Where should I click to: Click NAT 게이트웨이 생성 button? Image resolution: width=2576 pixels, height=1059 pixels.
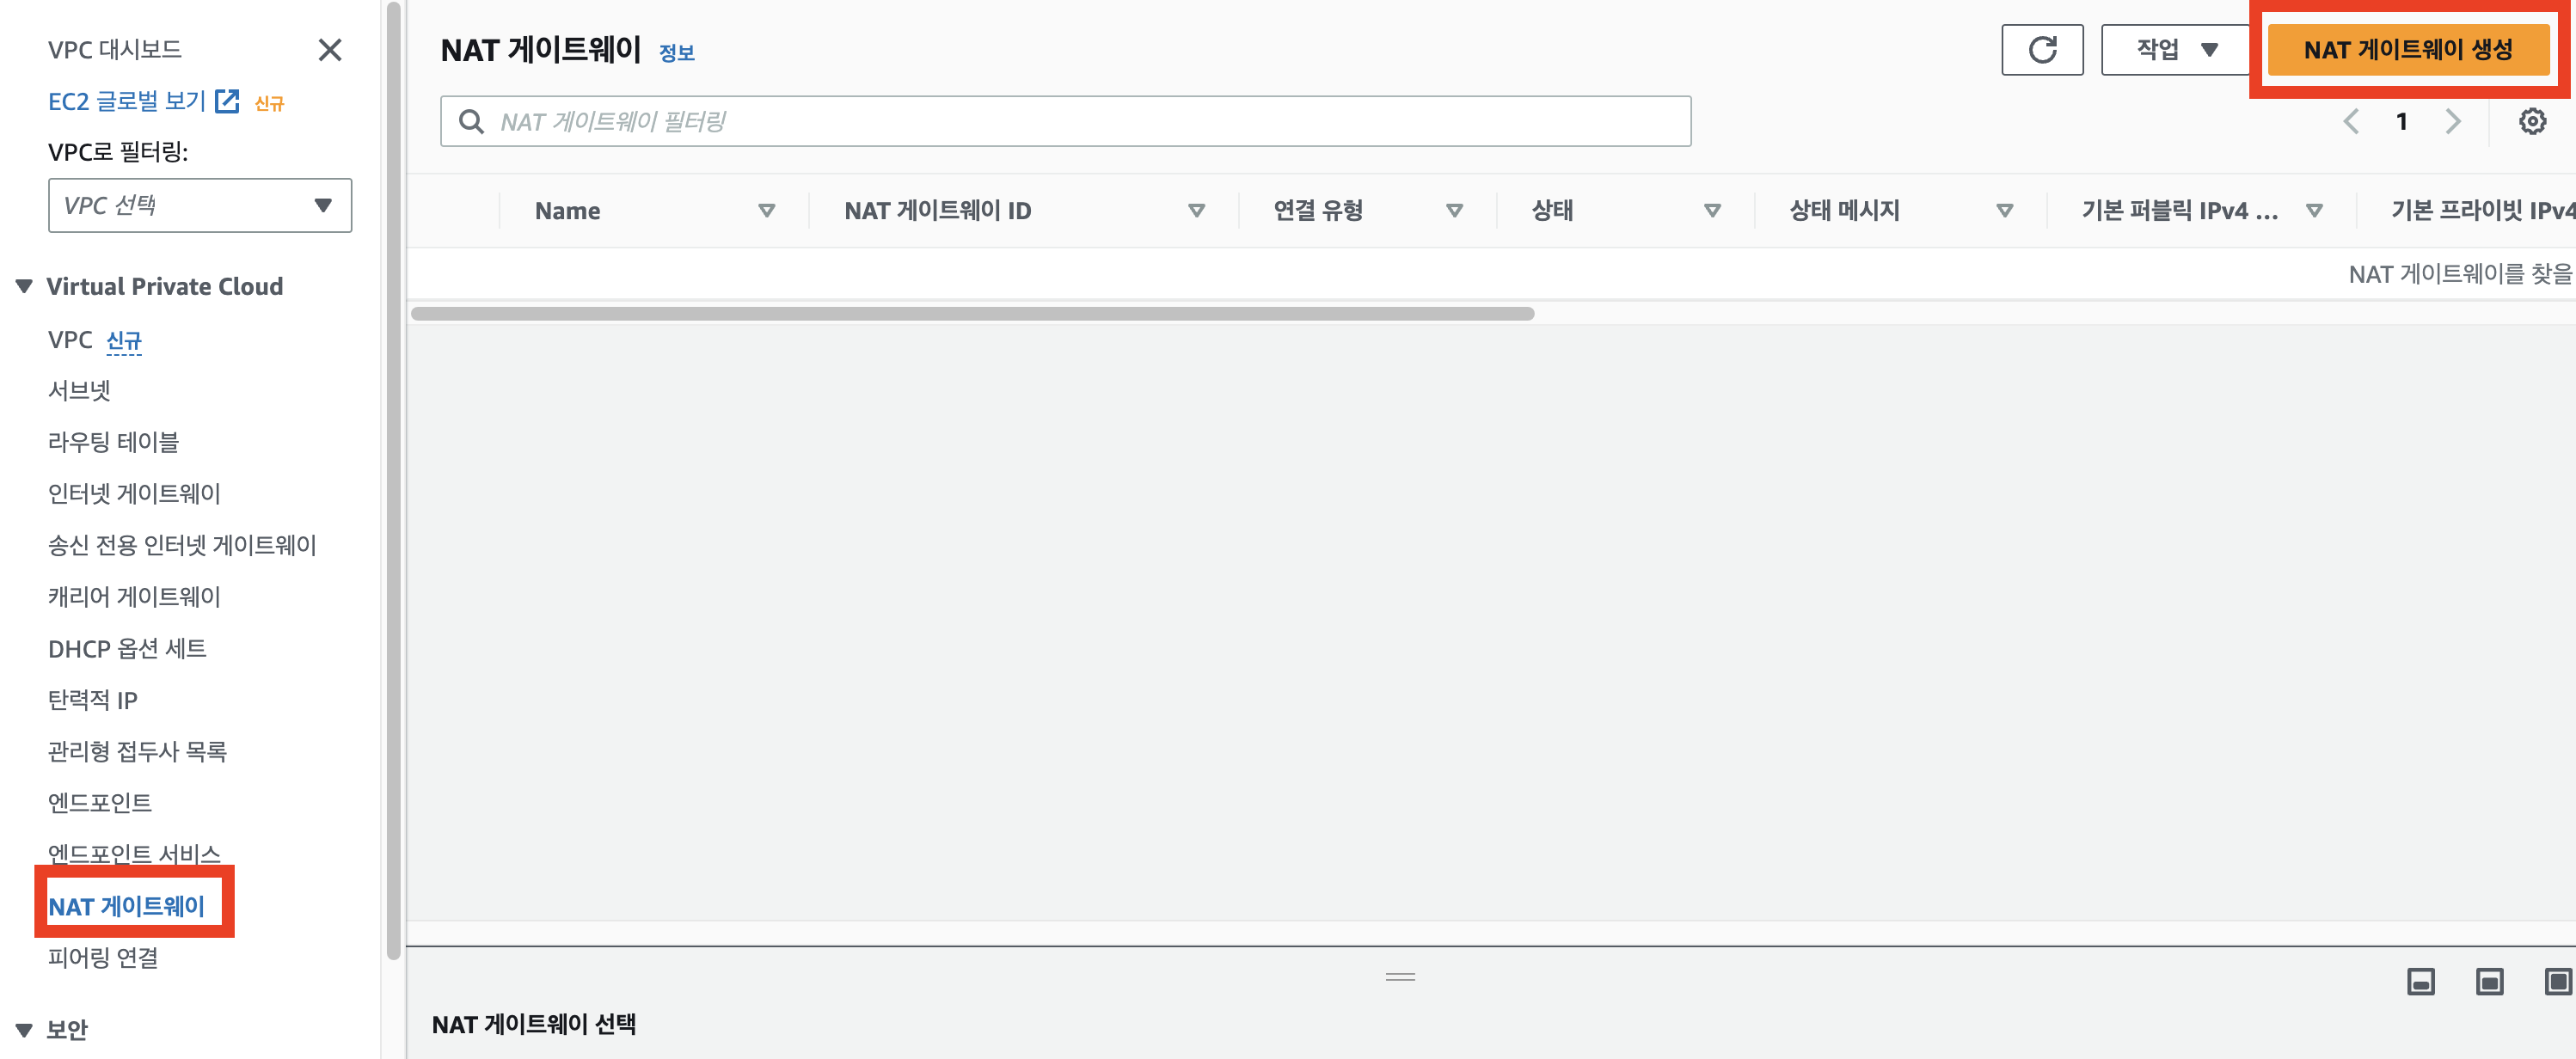(2408, 50)
